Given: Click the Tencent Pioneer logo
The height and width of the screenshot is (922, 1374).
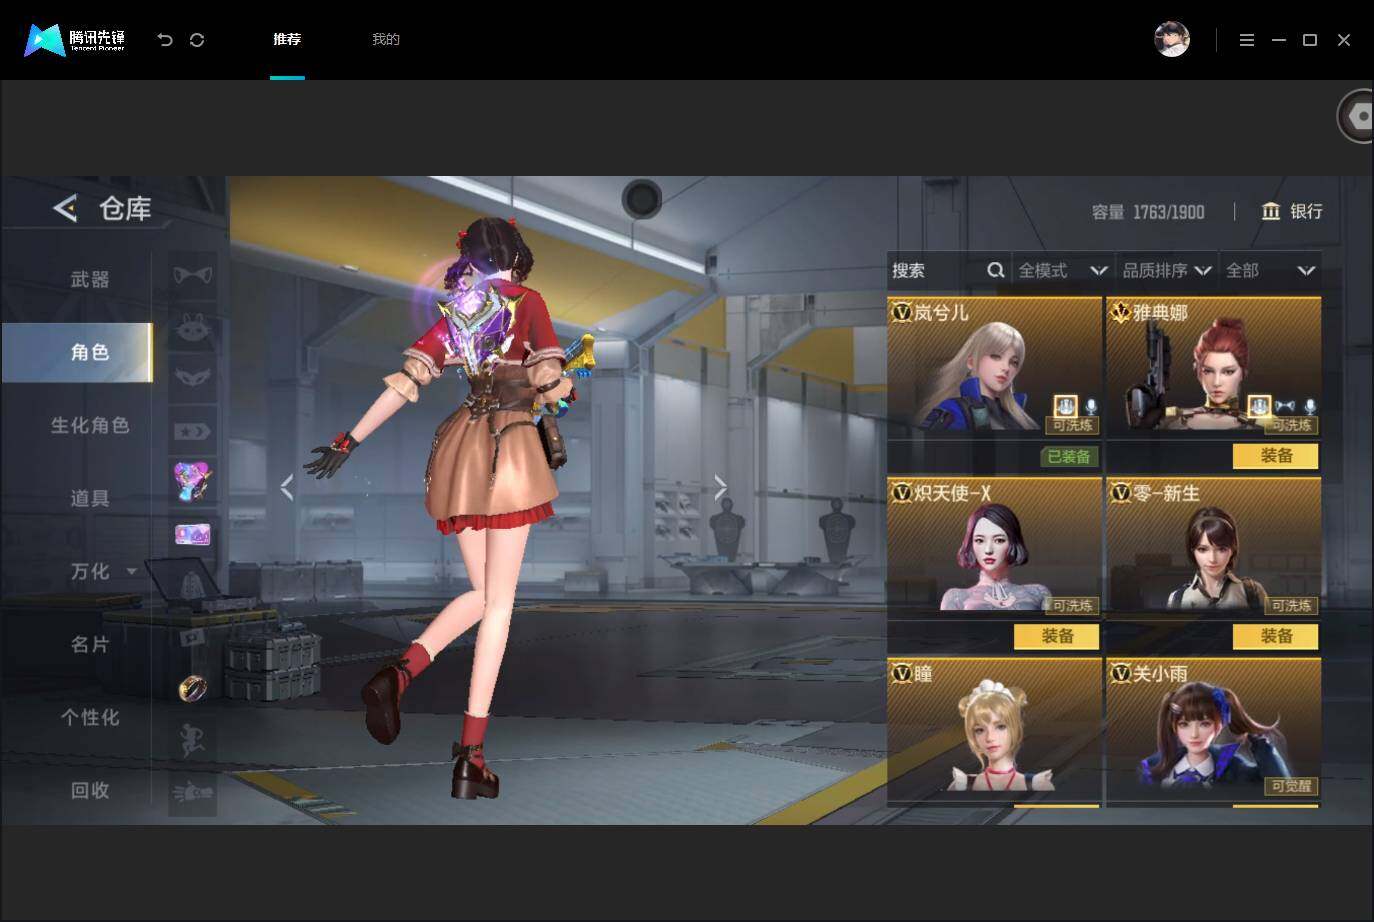Looking at the screenshot, I should [75, 40].
